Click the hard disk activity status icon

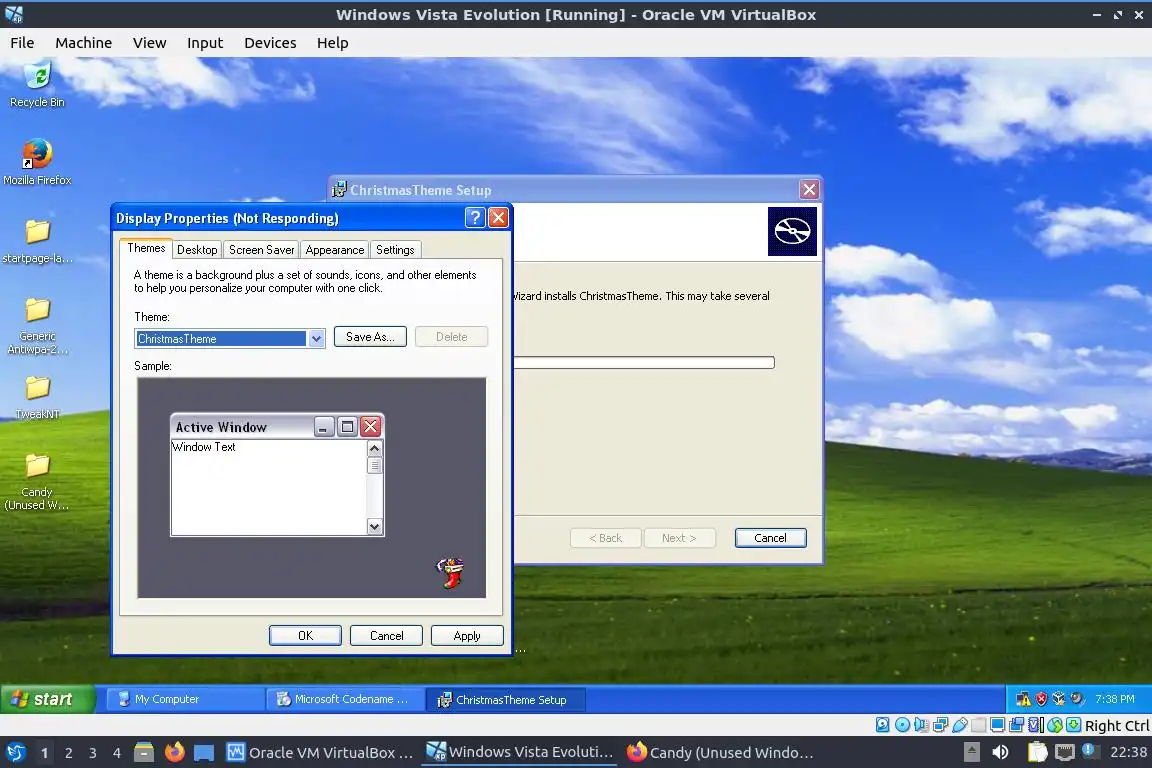(883, 725)
